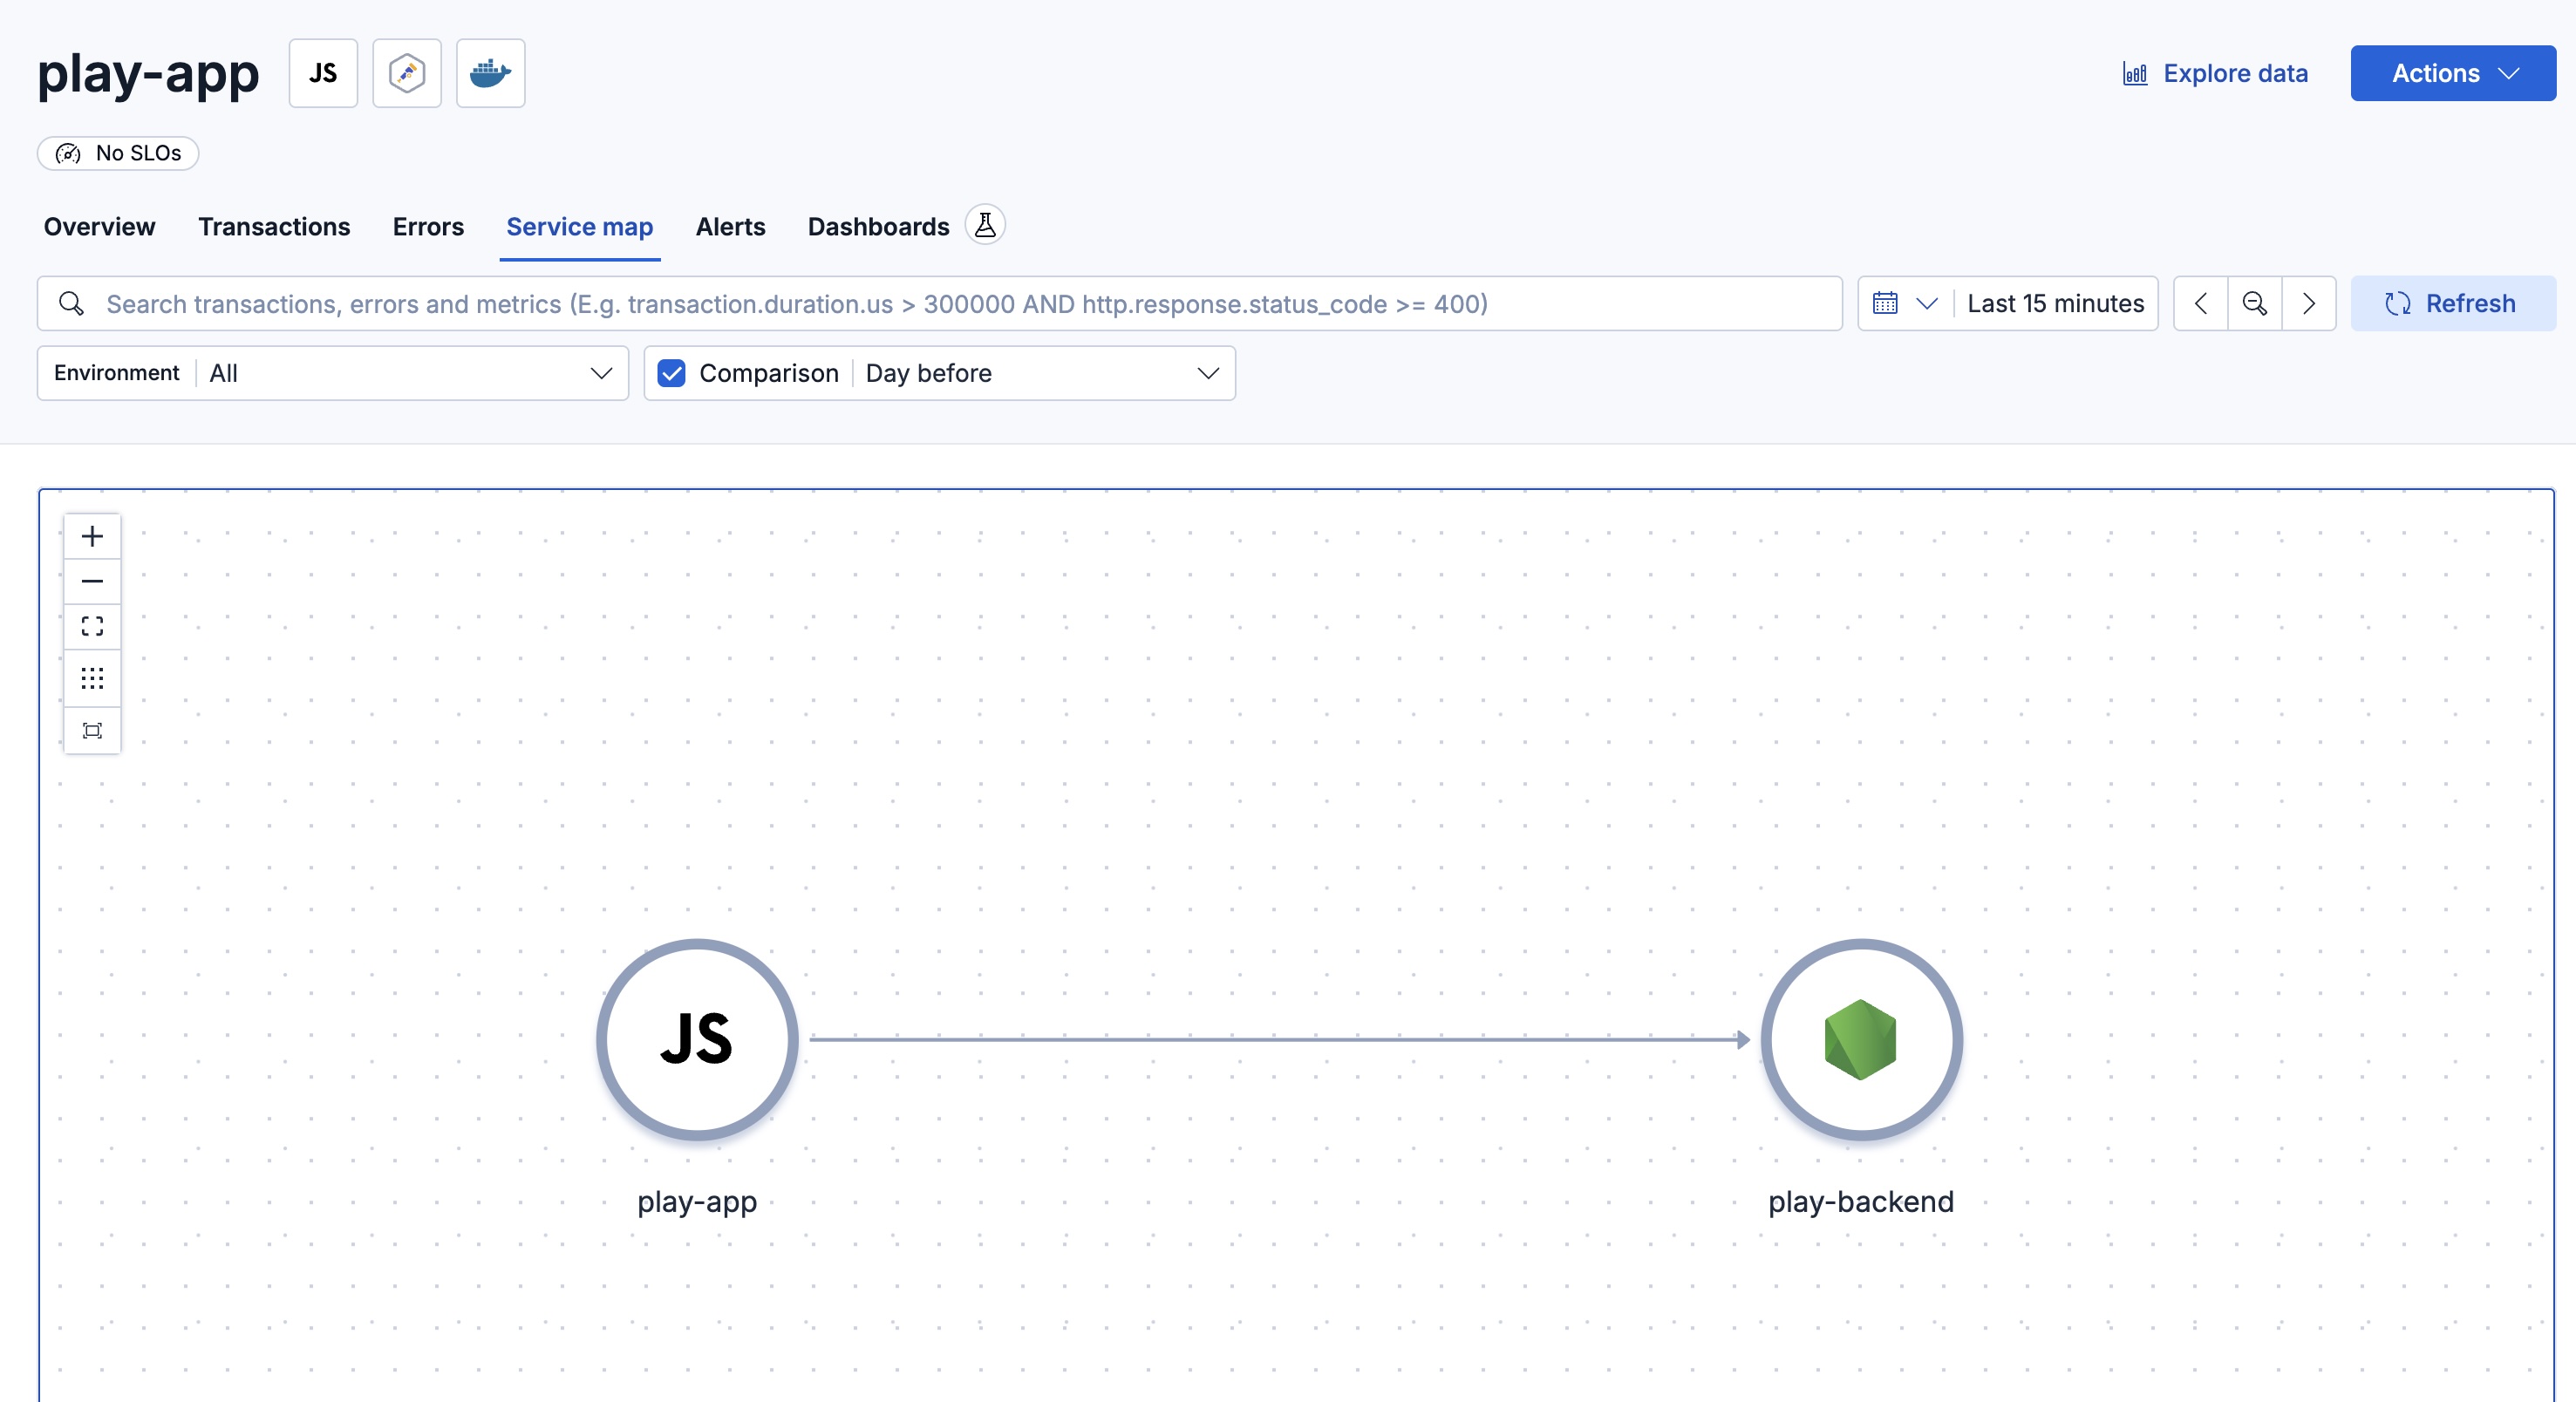The height and width of the screenshot is (1402, 2576).
Task: Click the fit-to-view corners icon
Action: coord(92,627)
